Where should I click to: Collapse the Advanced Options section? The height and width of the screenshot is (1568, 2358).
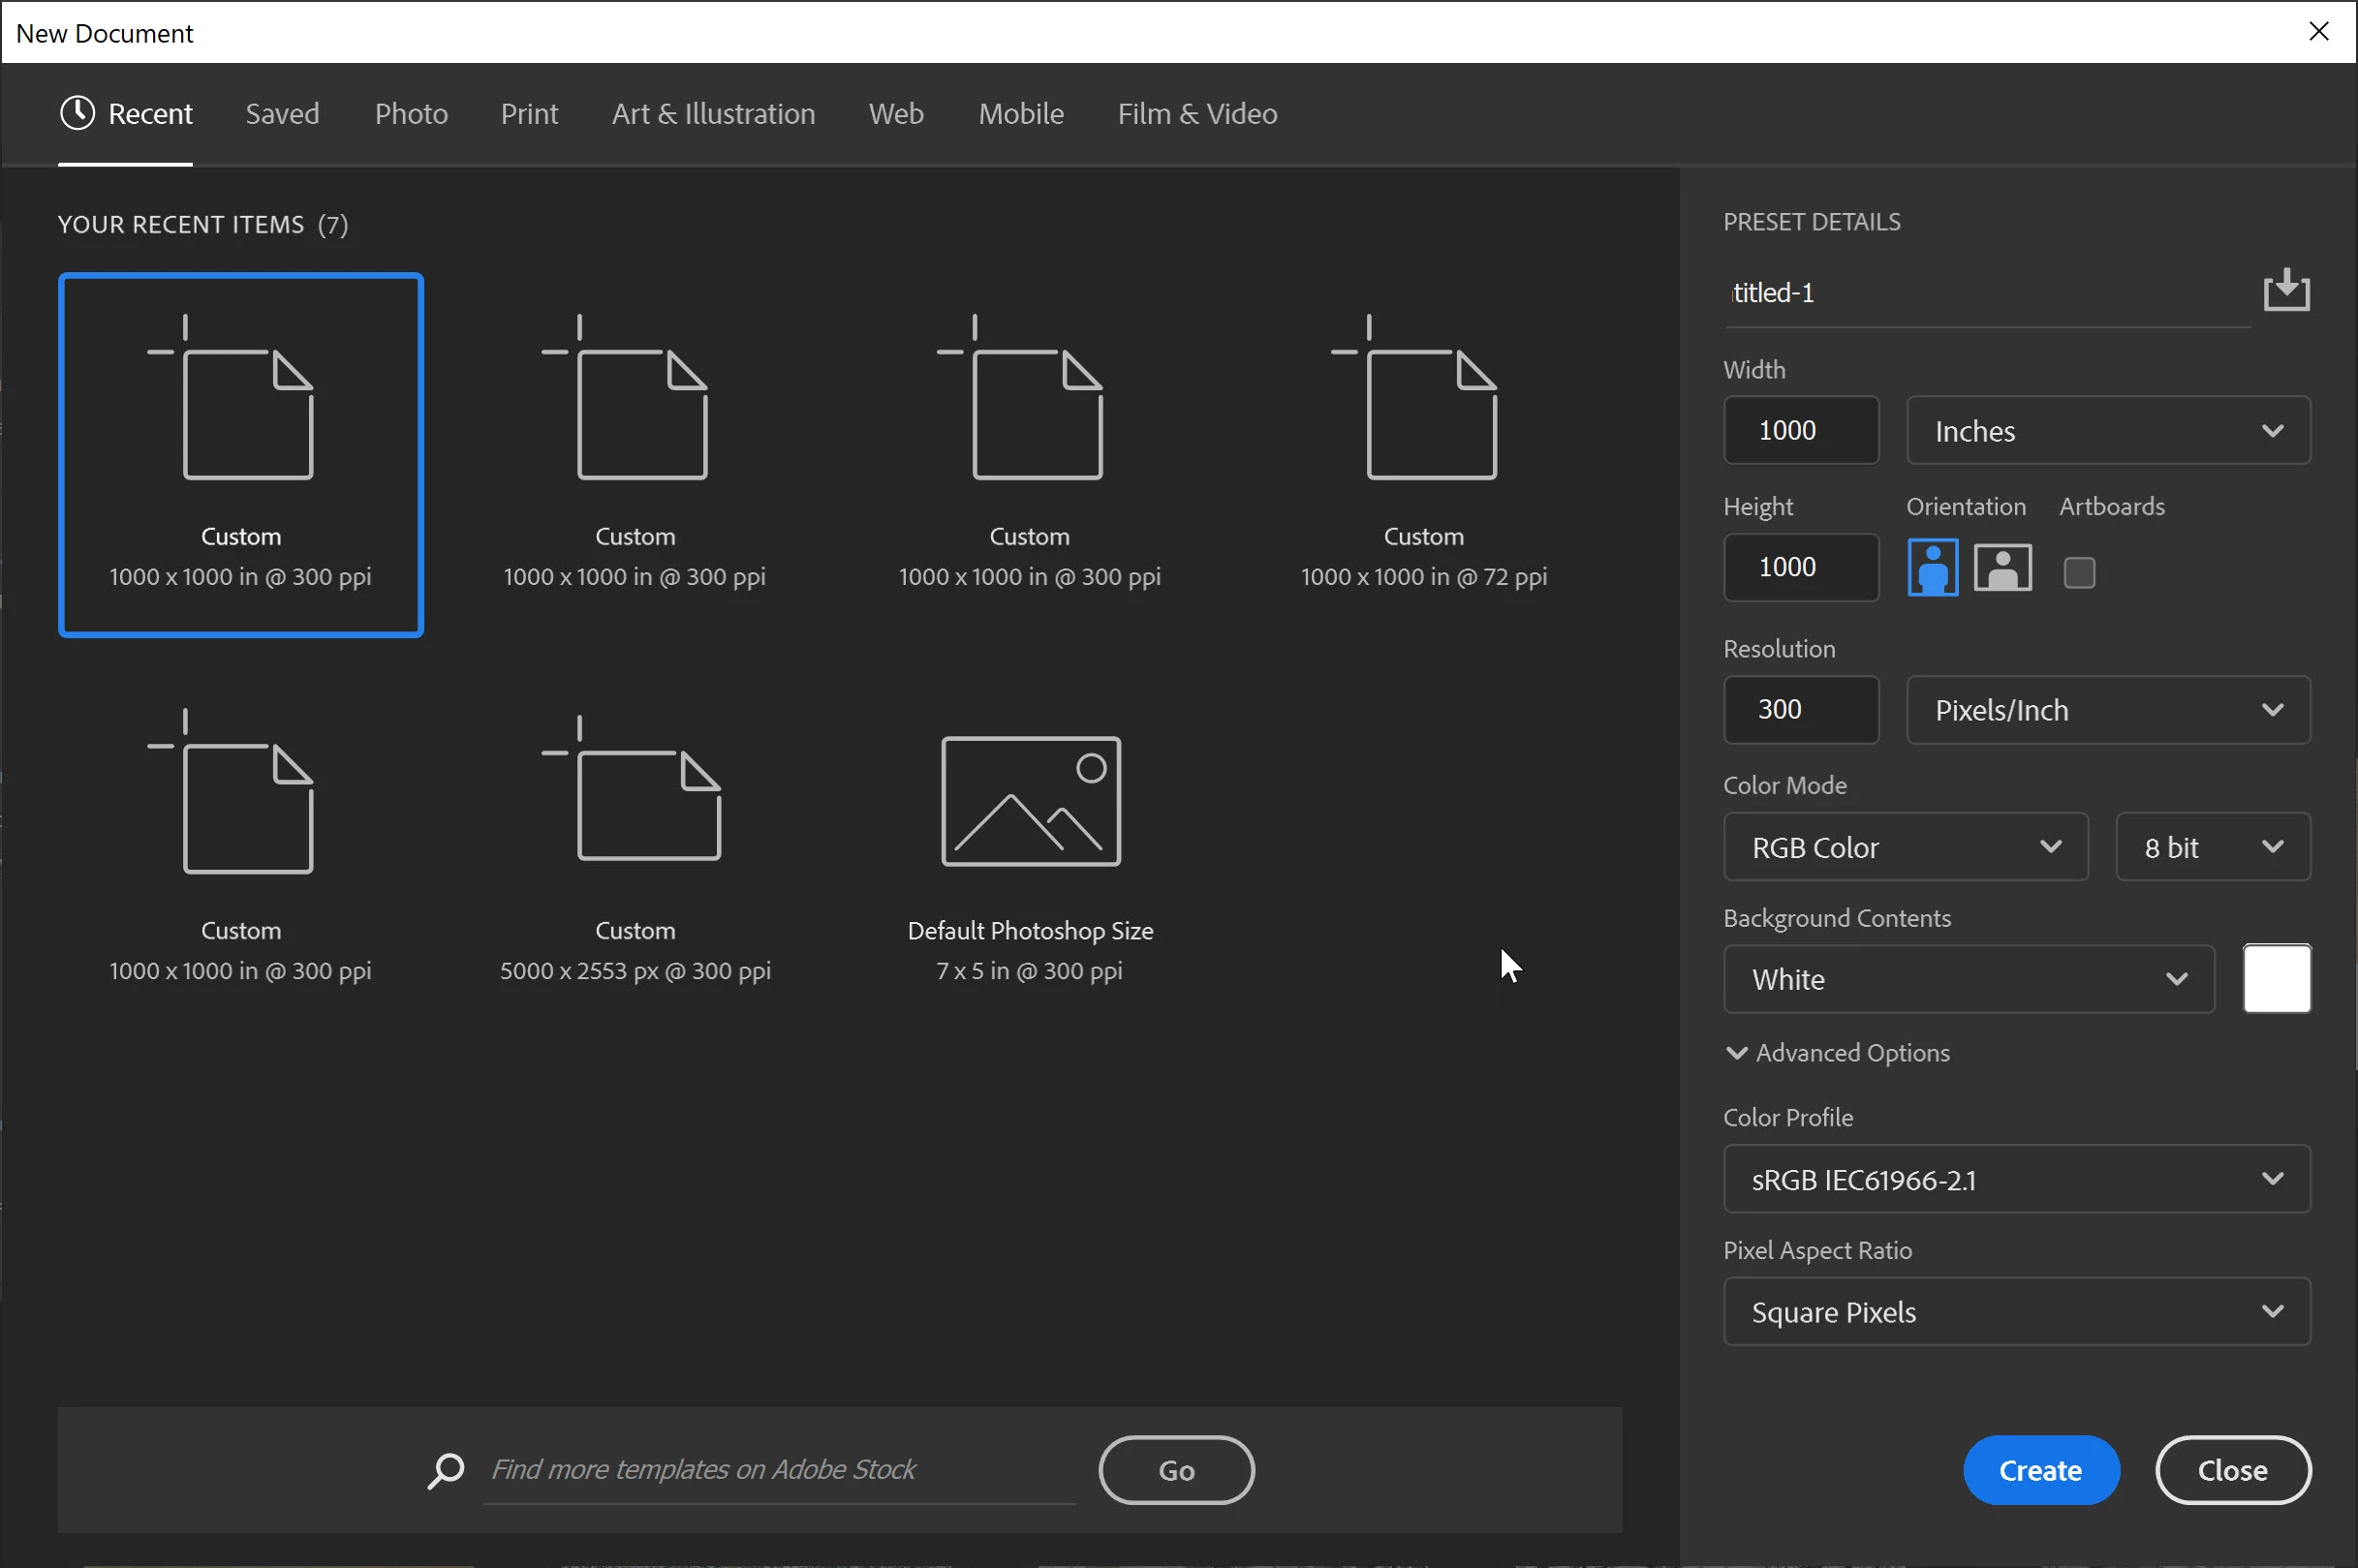point(1737,1053)
